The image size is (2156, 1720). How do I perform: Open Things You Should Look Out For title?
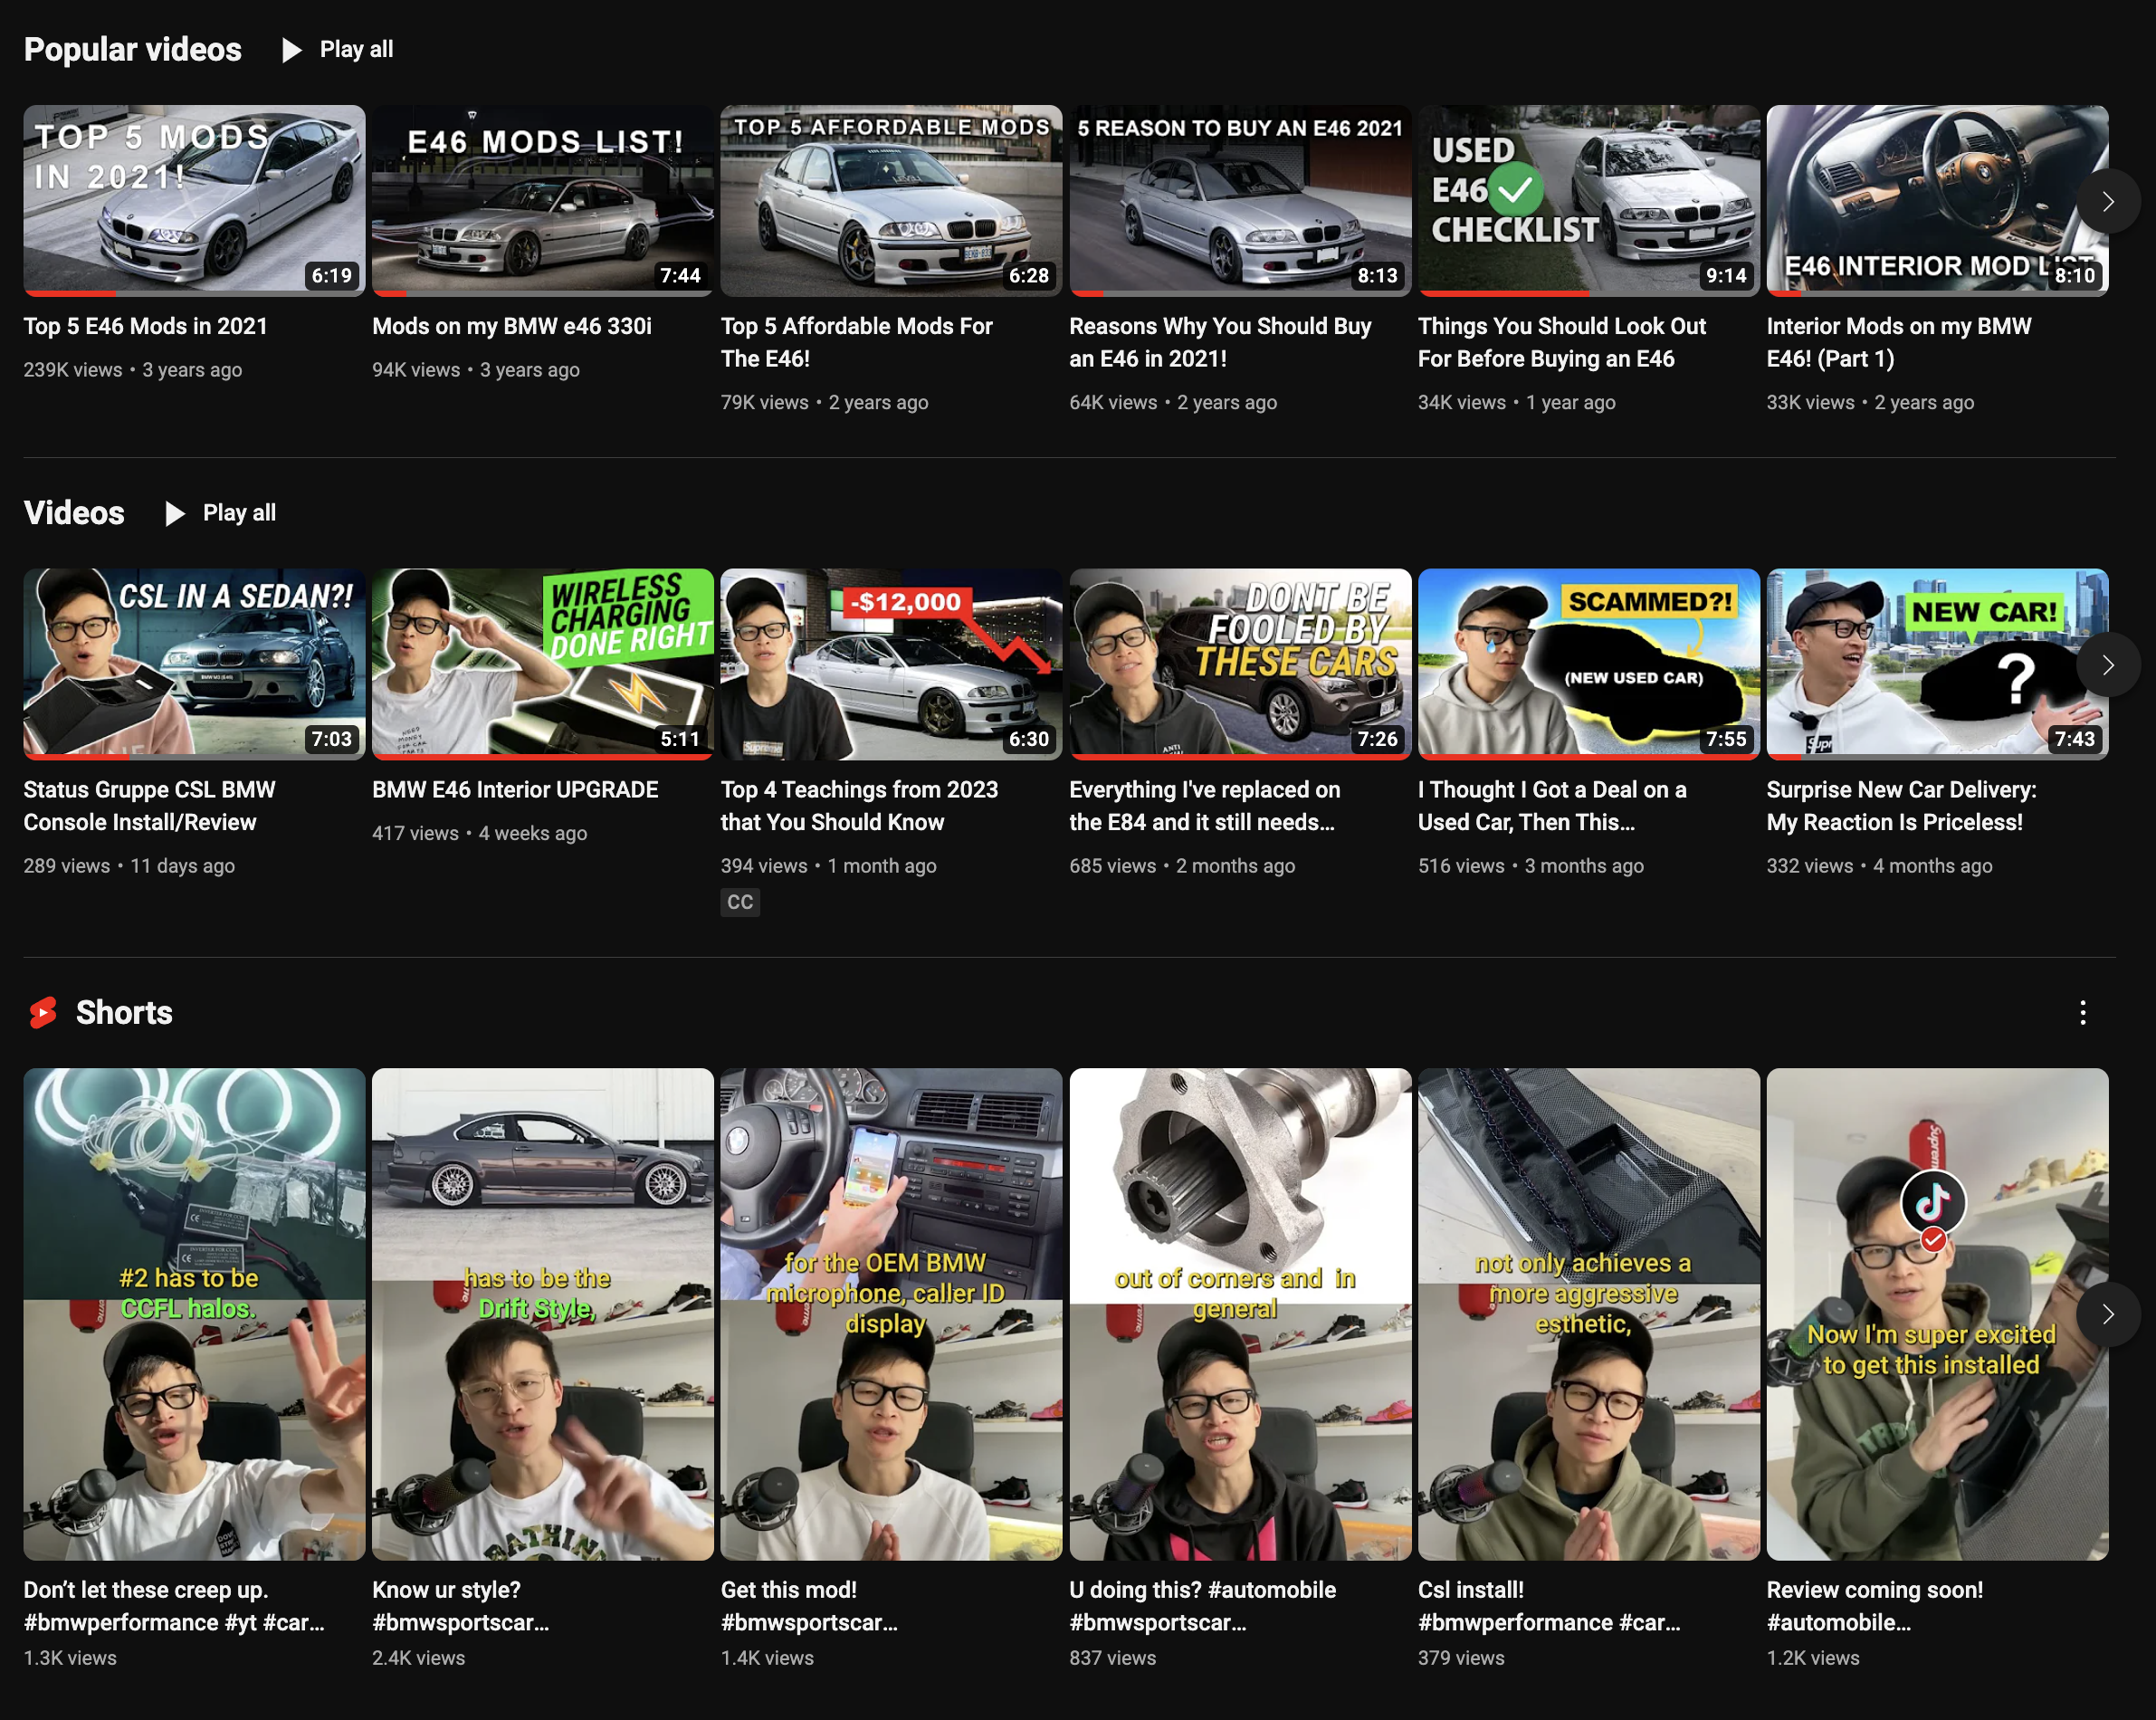pos(1562,342)
